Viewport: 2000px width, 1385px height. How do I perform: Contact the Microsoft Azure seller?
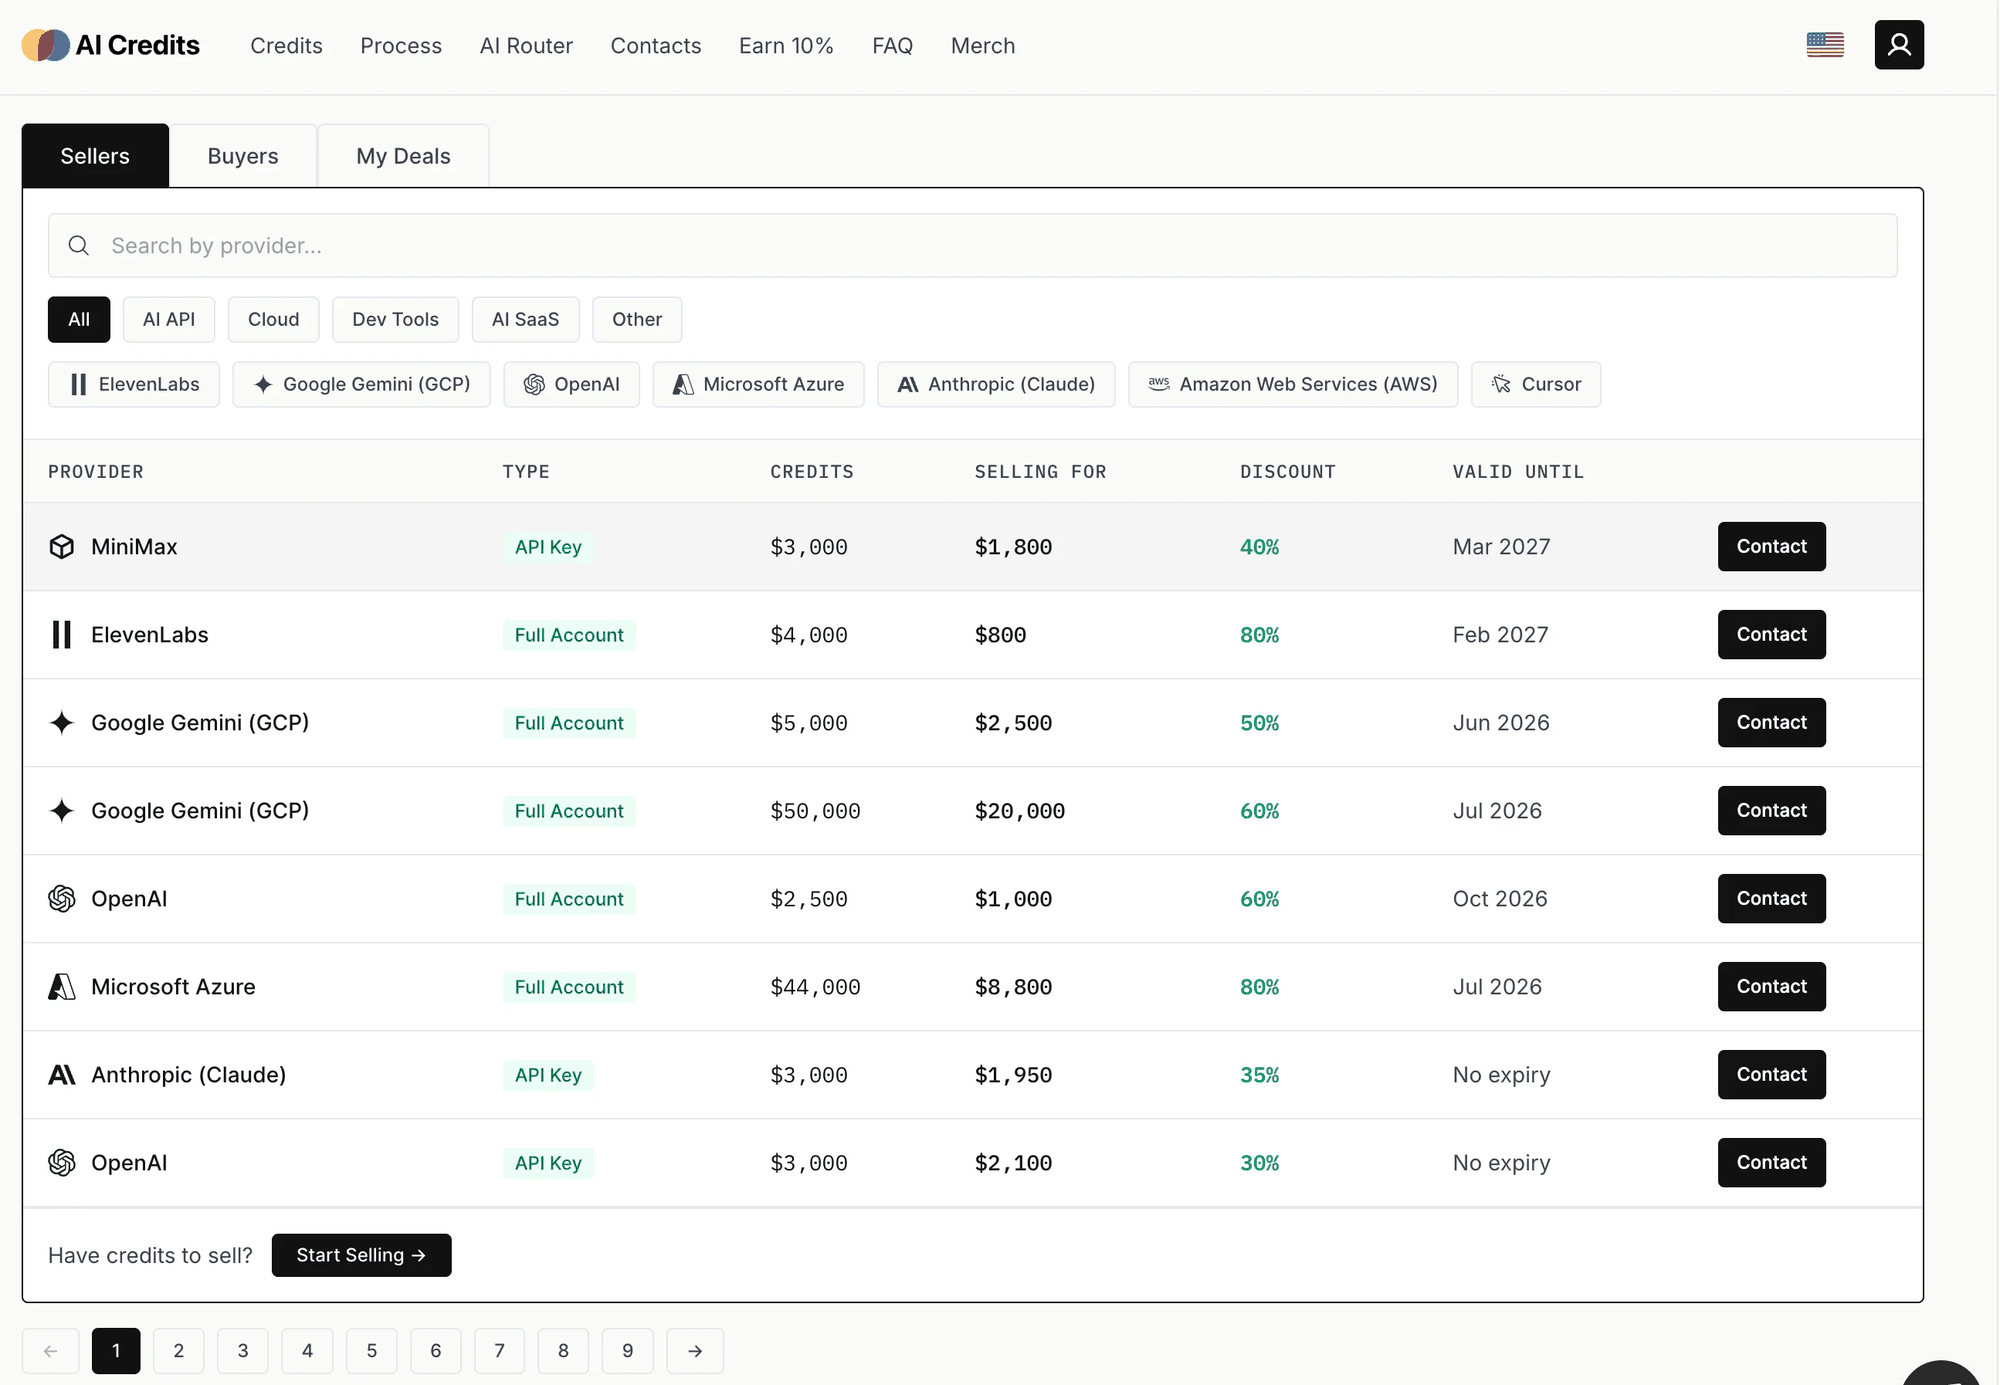[1772, 987]
